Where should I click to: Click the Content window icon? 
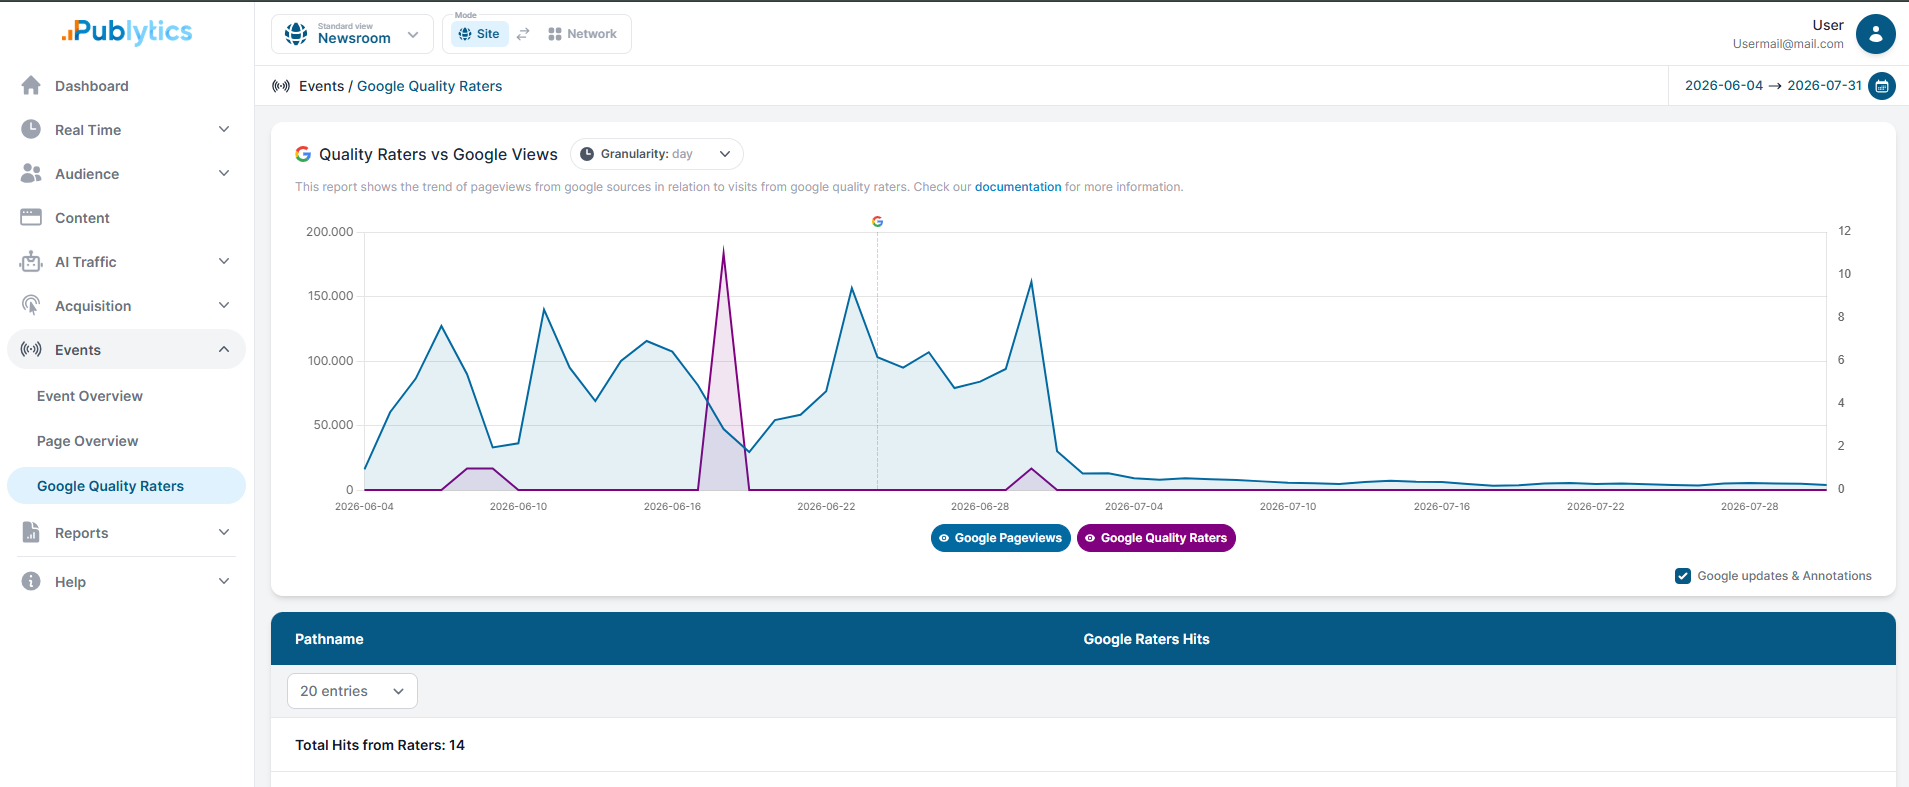tap(31, 218)
